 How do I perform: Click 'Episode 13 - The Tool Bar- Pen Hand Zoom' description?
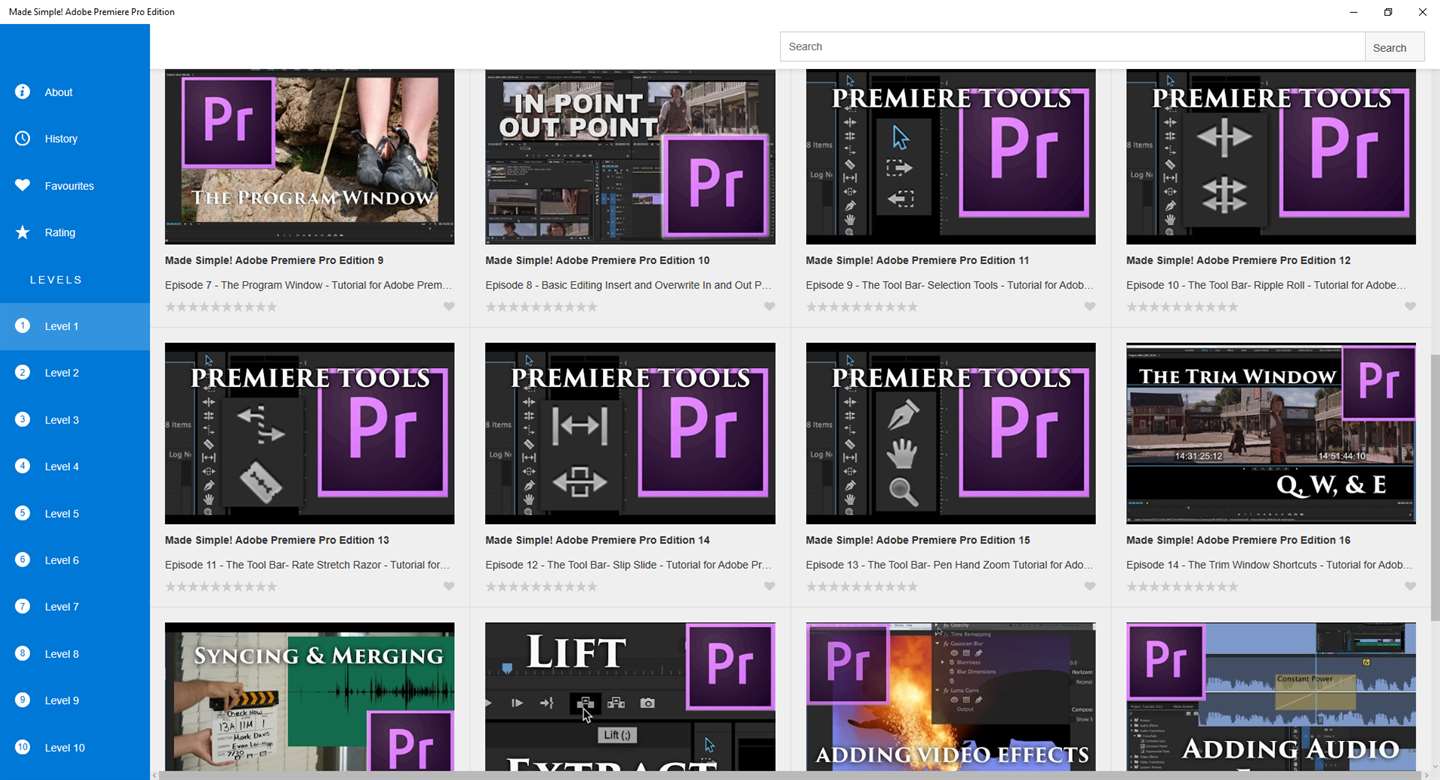[x=949, y=565]
